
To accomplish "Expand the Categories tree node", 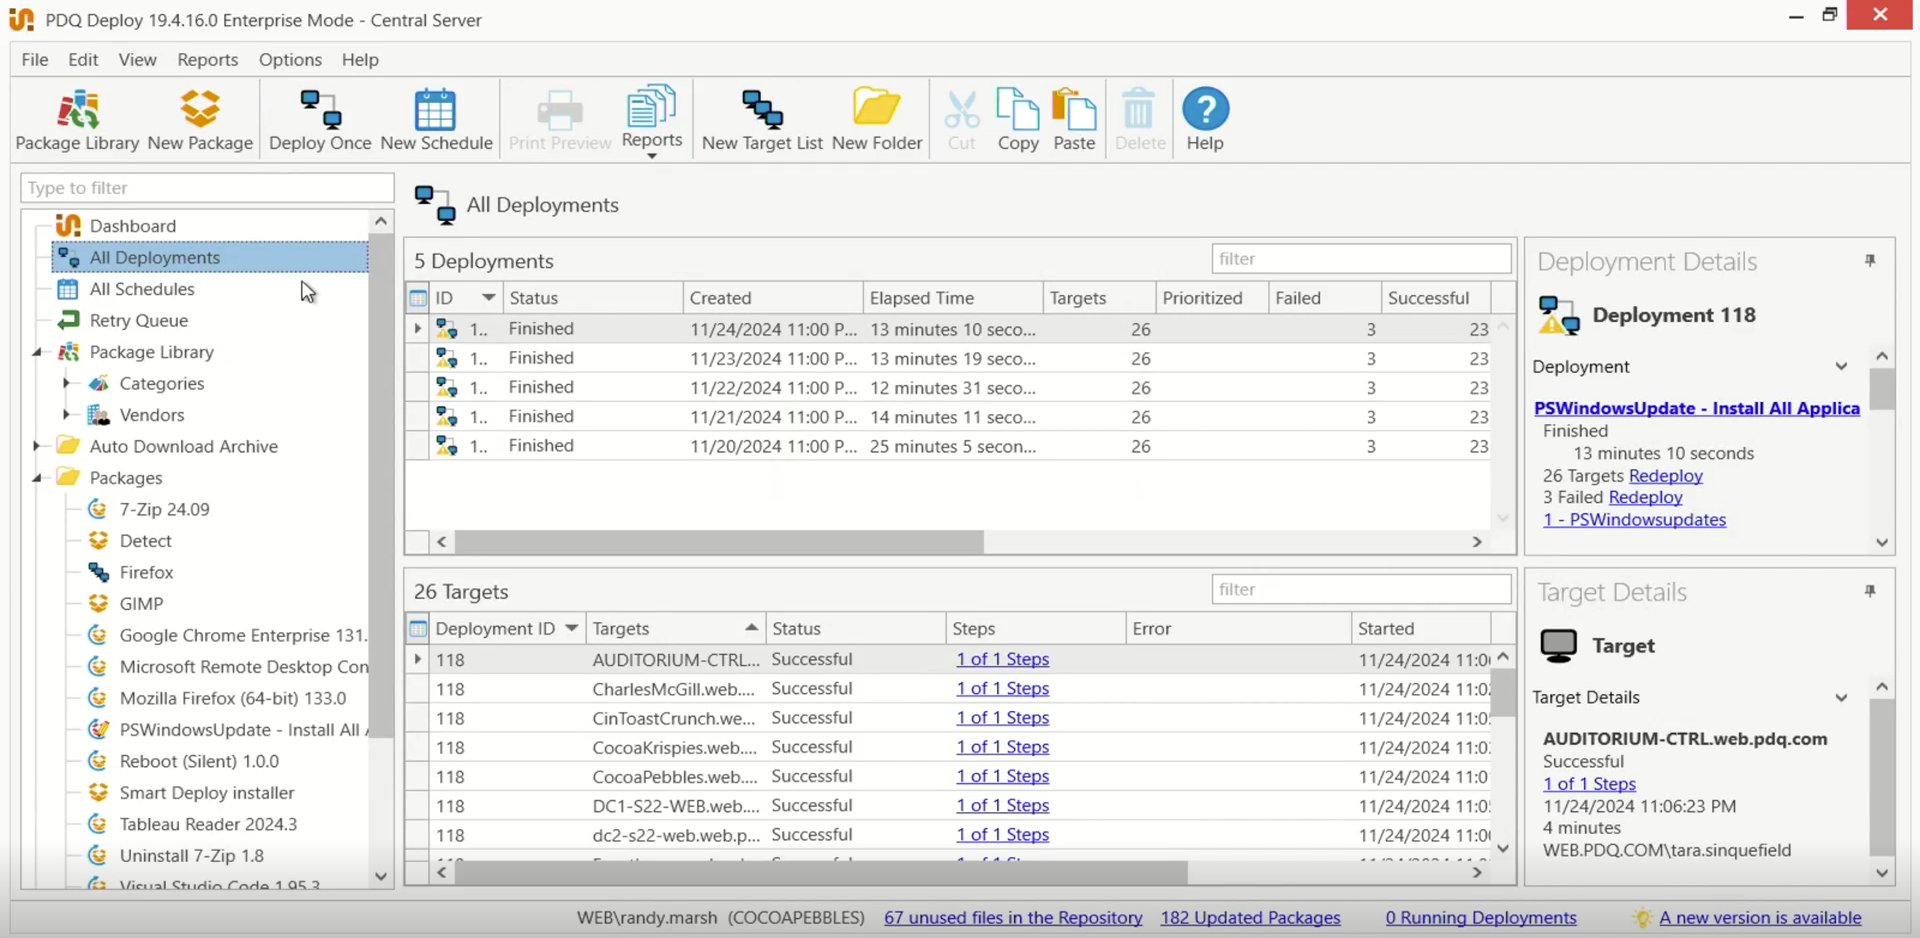I will point(66,383).
